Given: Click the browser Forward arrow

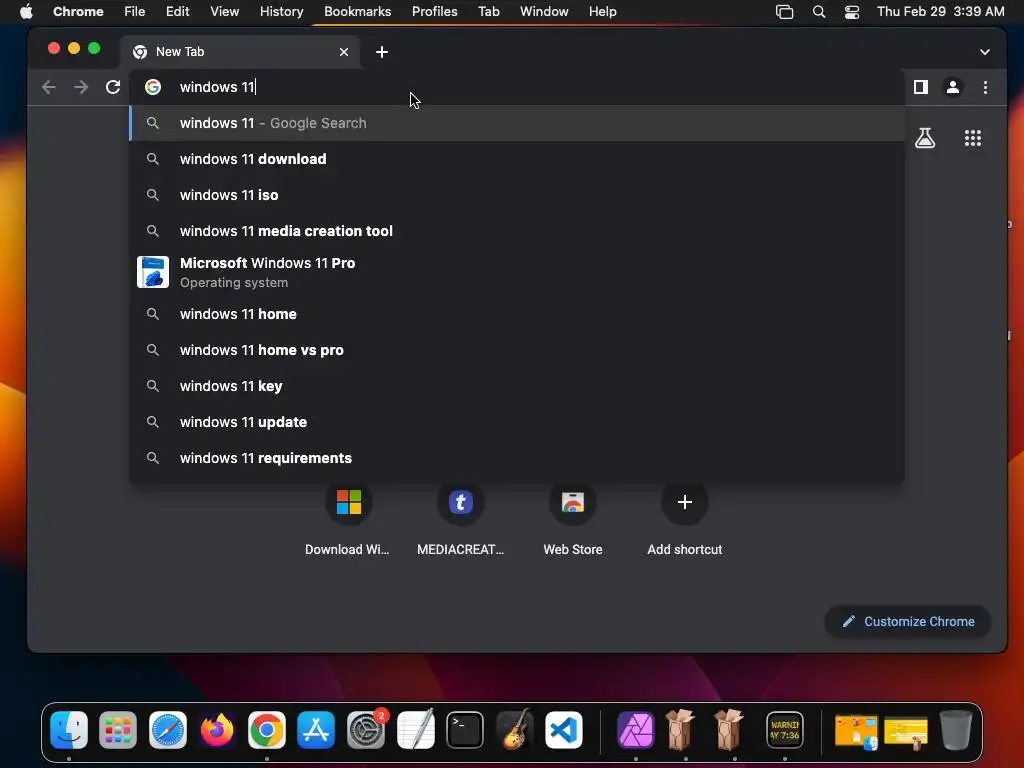Looking at the screenshot, I should pos(81,88).
